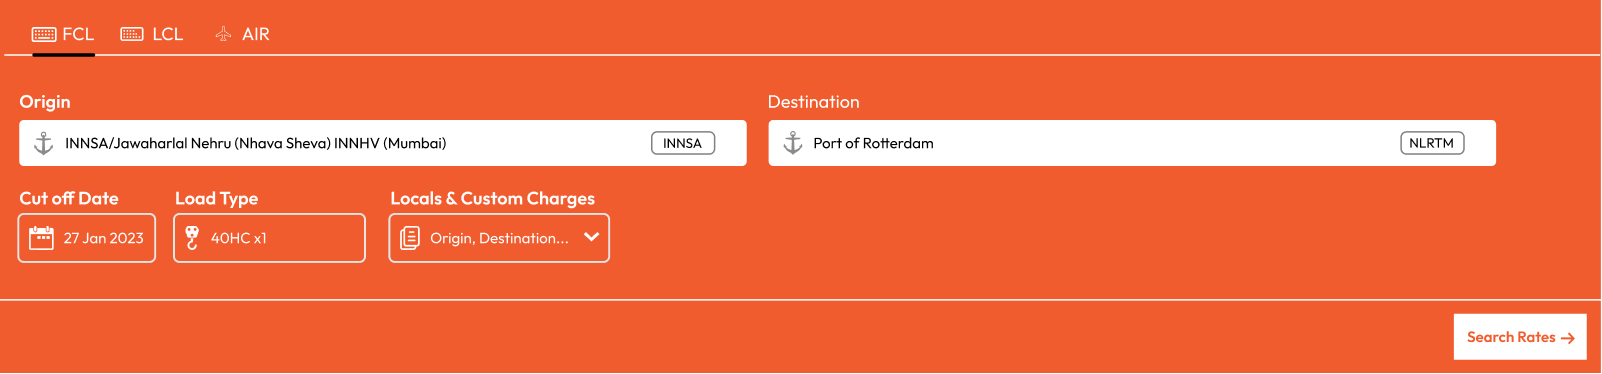
Task: Click the anchor icon in Destination field
Action: pyautogui.click(x=793, y=143)
